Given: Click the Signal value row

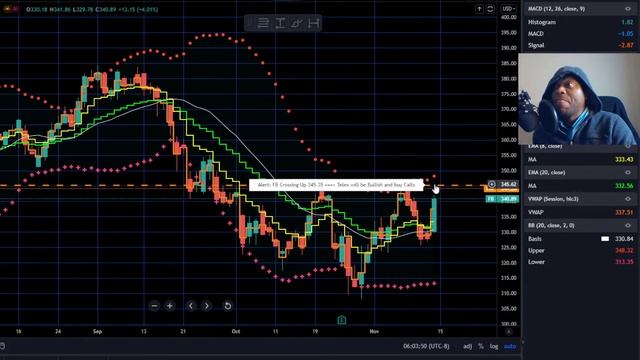Looking at the screenshot, I should coord(580,45).
